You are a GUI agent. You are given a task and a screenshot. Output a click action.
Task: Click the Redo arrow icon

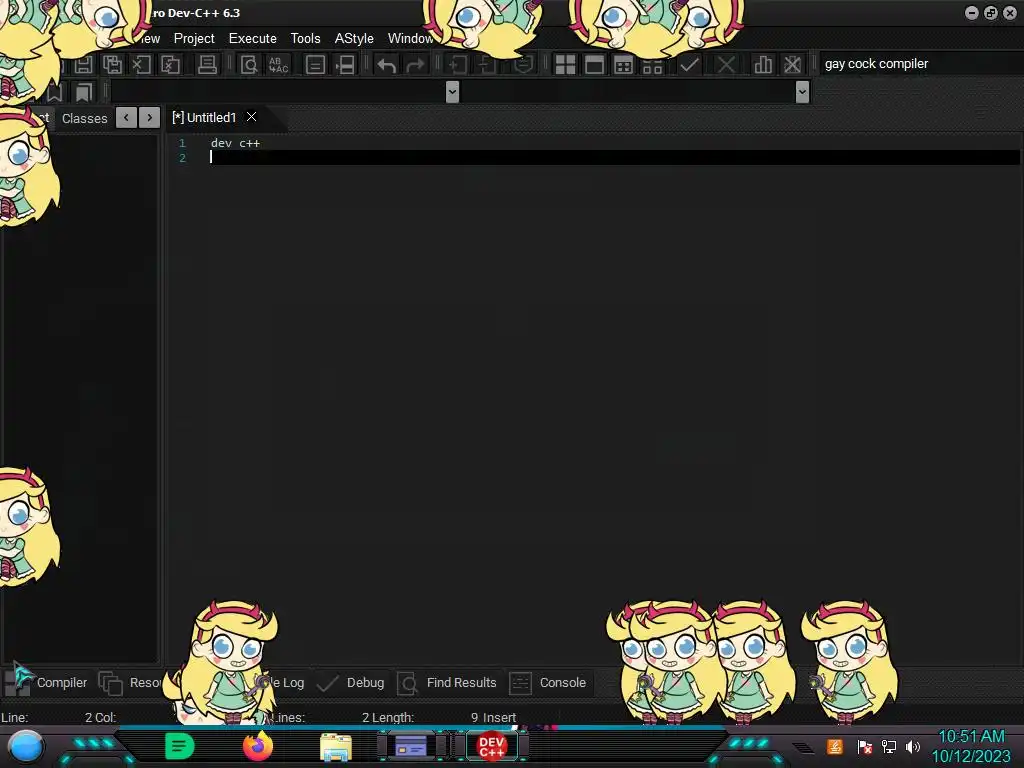tap(415, 65)
